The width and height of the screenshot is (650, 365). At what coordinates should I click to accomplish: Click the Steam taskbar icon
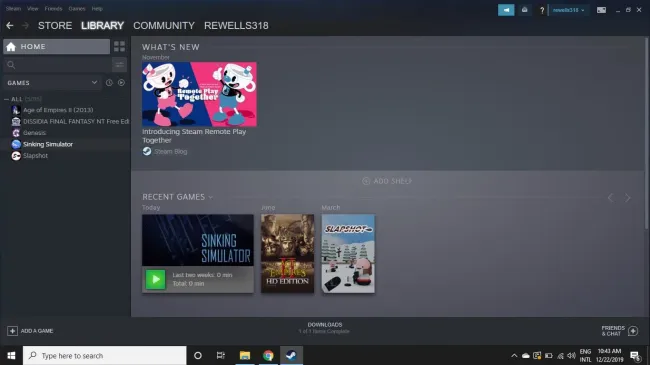pyautogui.click(x=291, y=355)
